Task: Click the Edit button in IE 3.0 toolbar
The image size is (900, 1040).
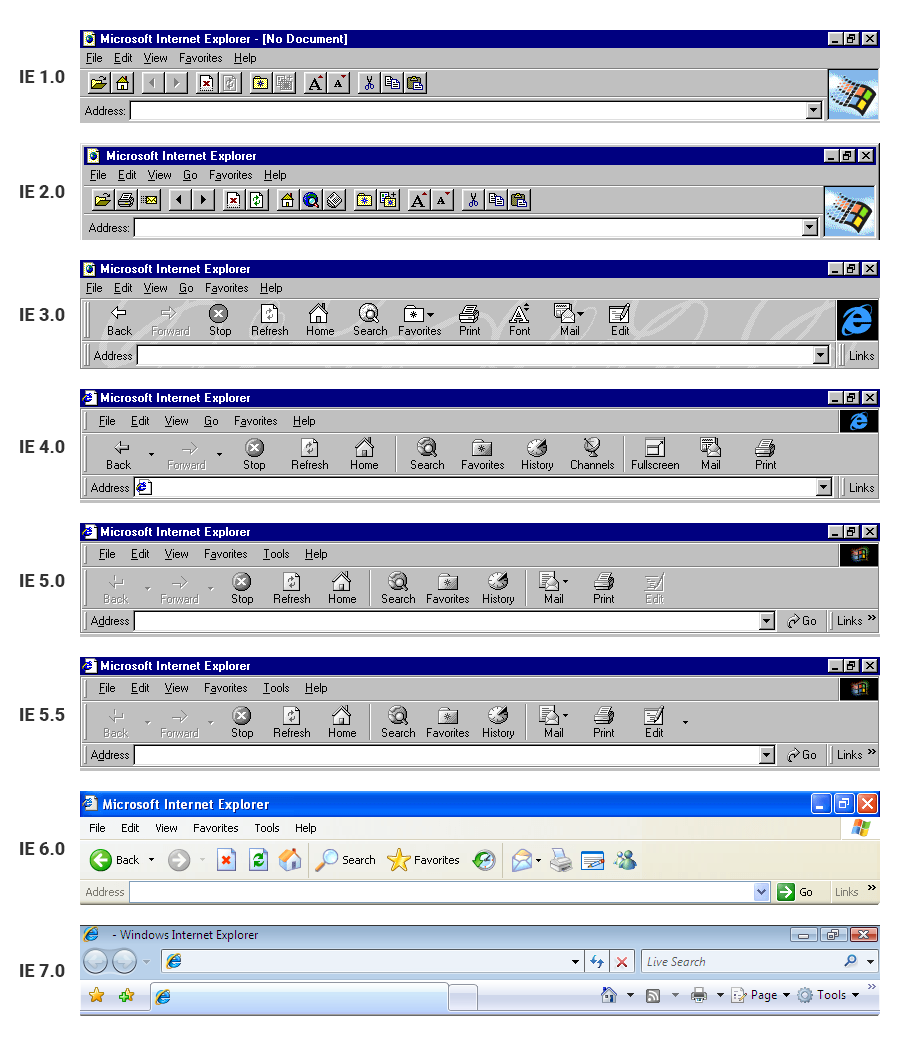Action: [619, 321]
